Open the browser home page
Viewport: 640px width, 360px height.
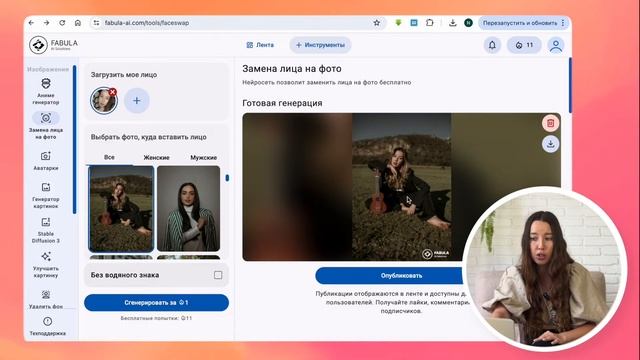point(78,23)
